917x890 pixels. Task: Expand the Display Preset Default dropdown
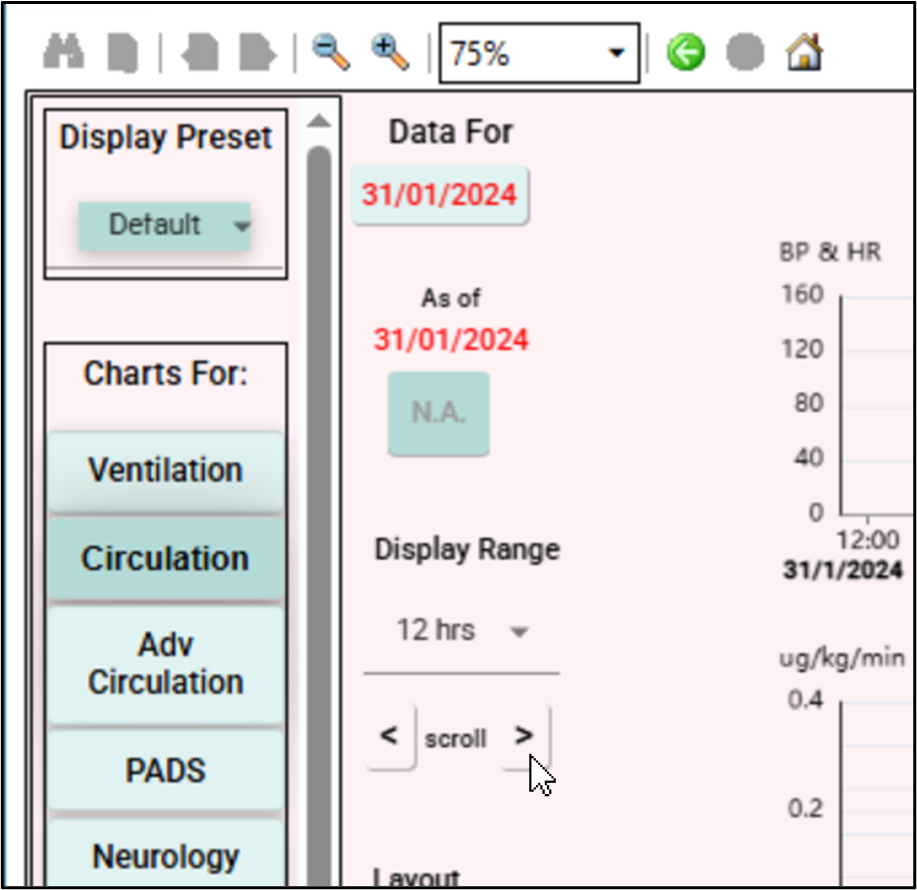click(165, 225)
